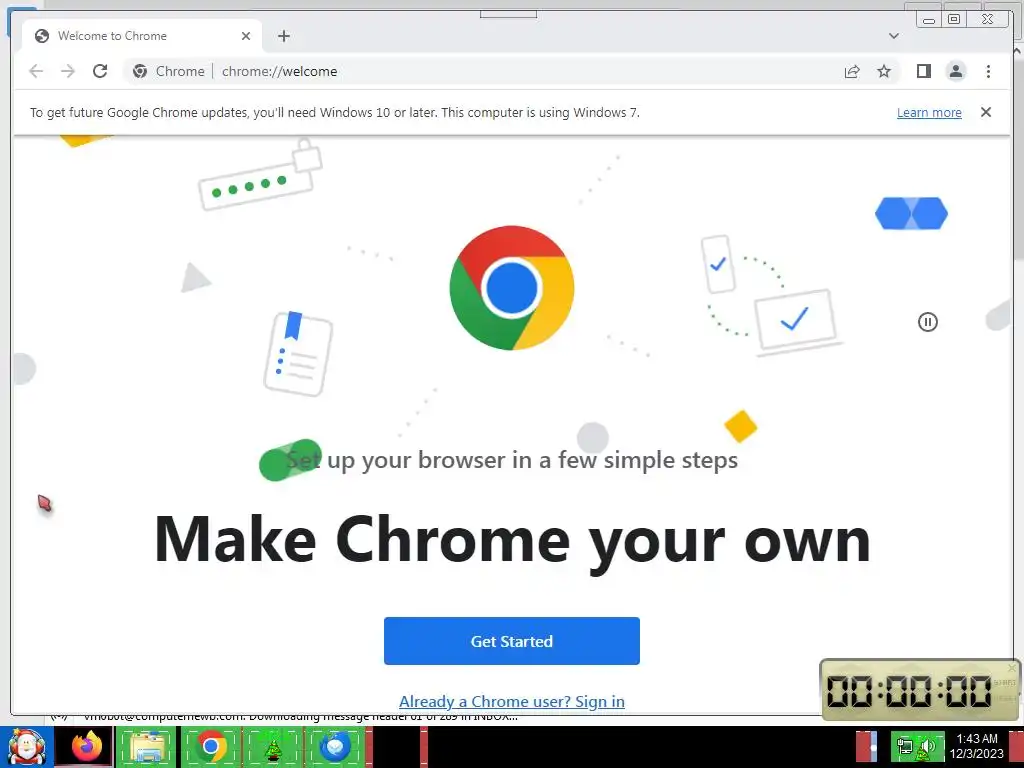
Task: Click the taskbar clock showing 1:43 AM
Action: click(976, 746)
